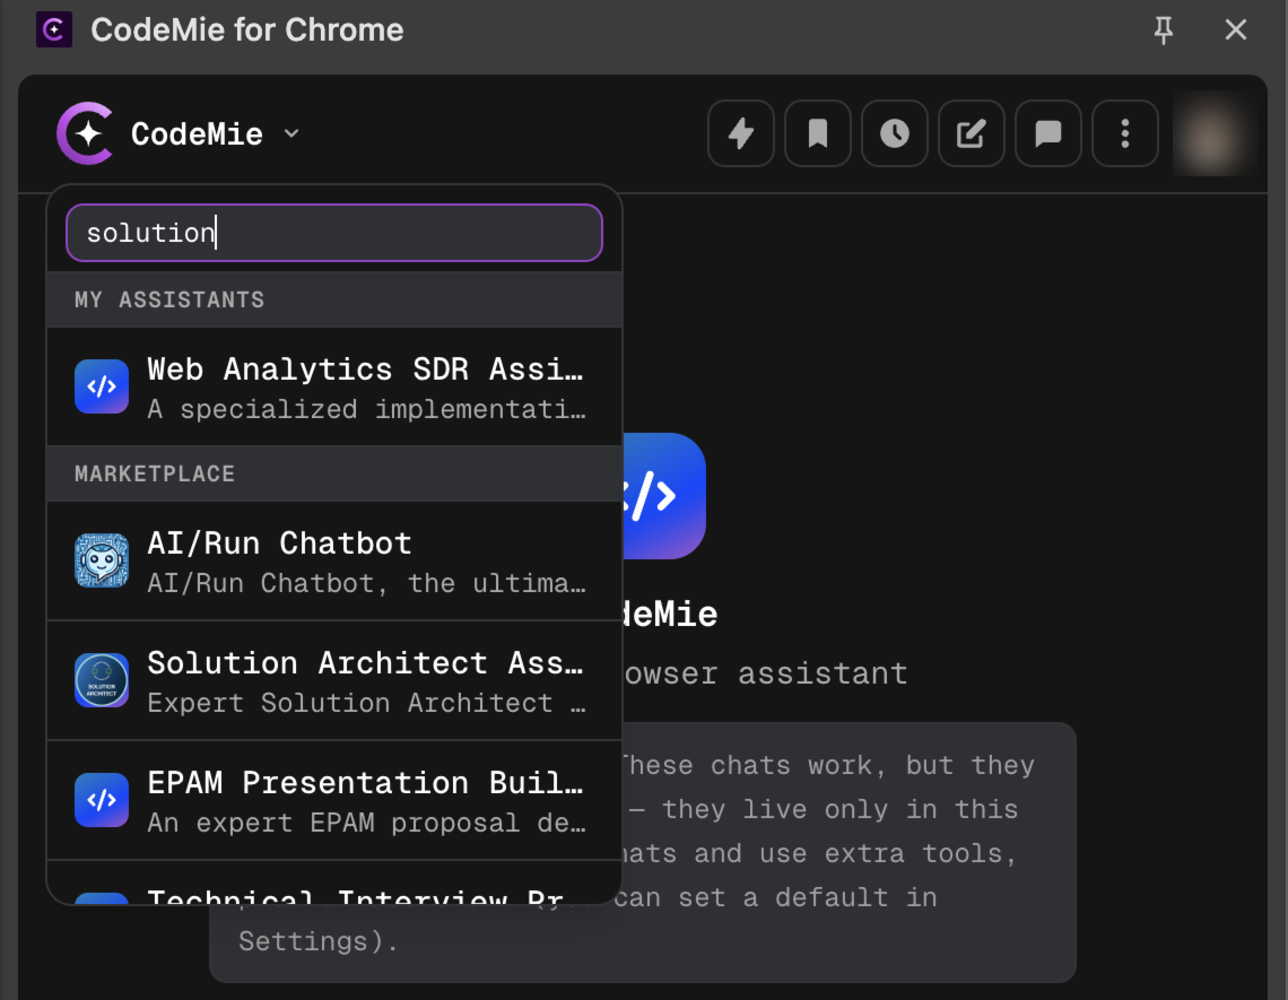Open the three-dot more options menu
The width and height of the screenshot is (1288, 1000).
tap(1125, 133)
